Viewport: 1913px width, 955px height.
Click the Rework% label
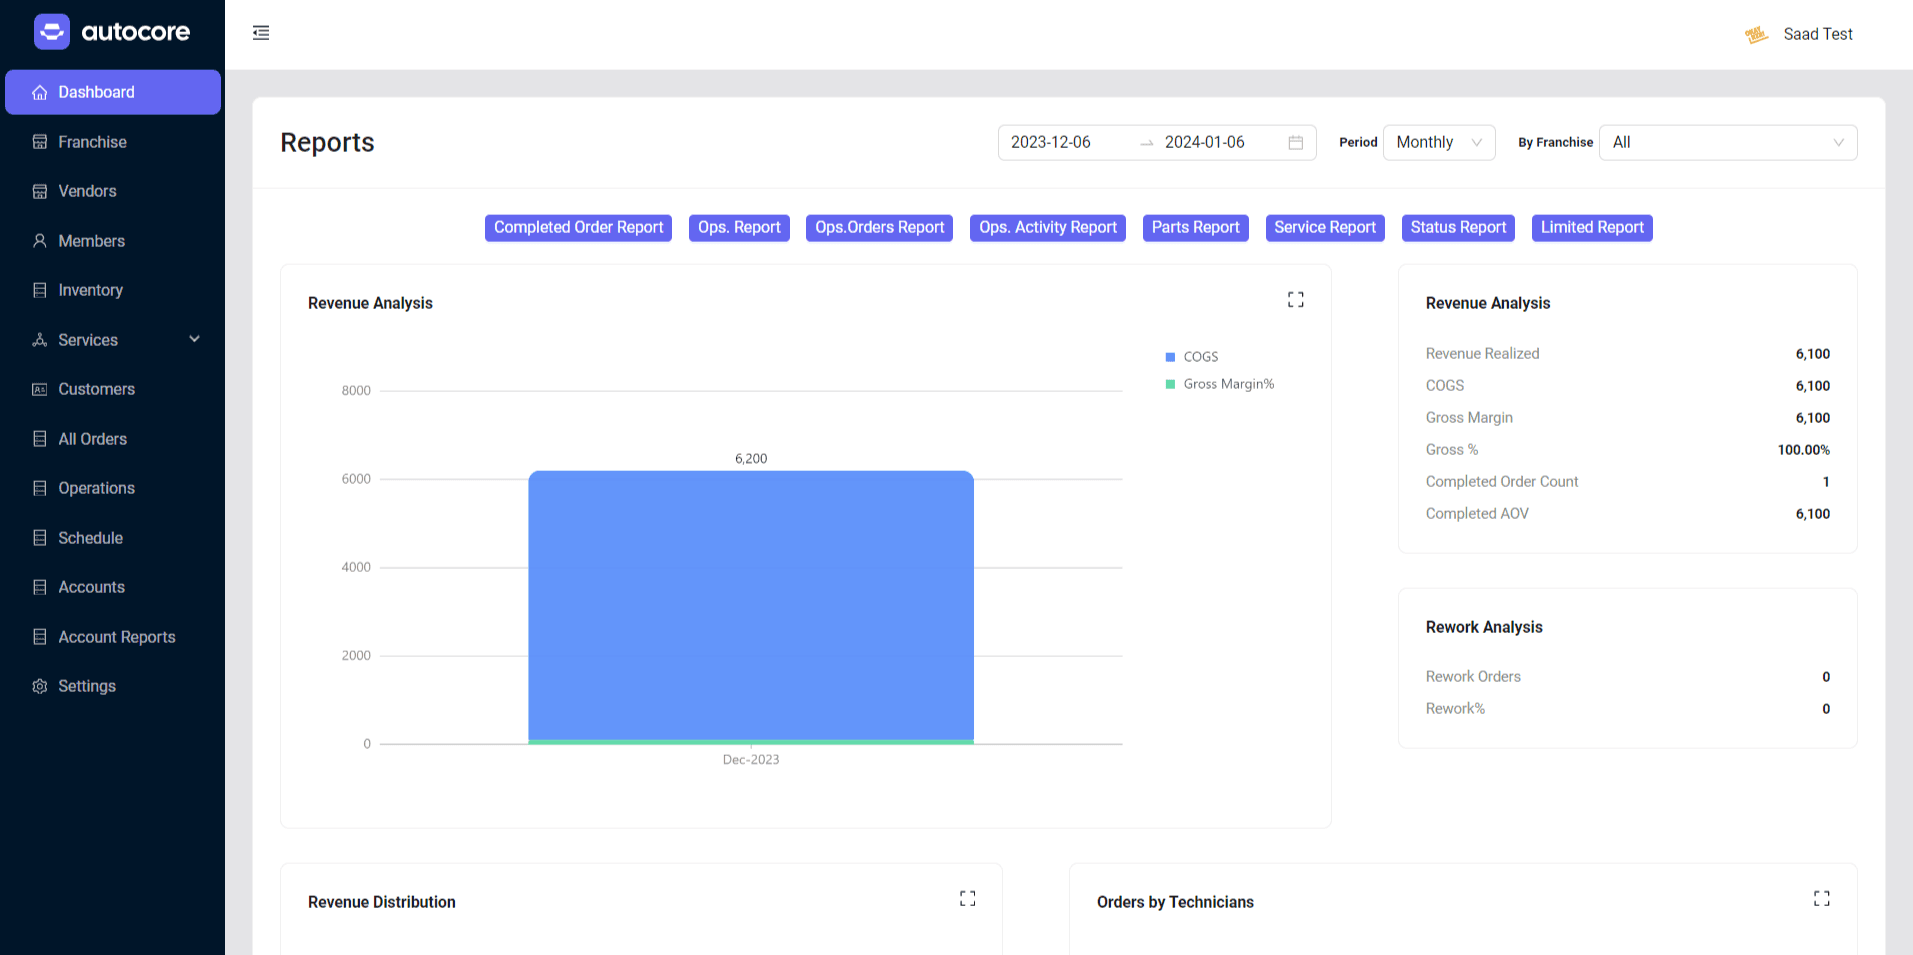pyautogui.click(x=1455, y=709)
